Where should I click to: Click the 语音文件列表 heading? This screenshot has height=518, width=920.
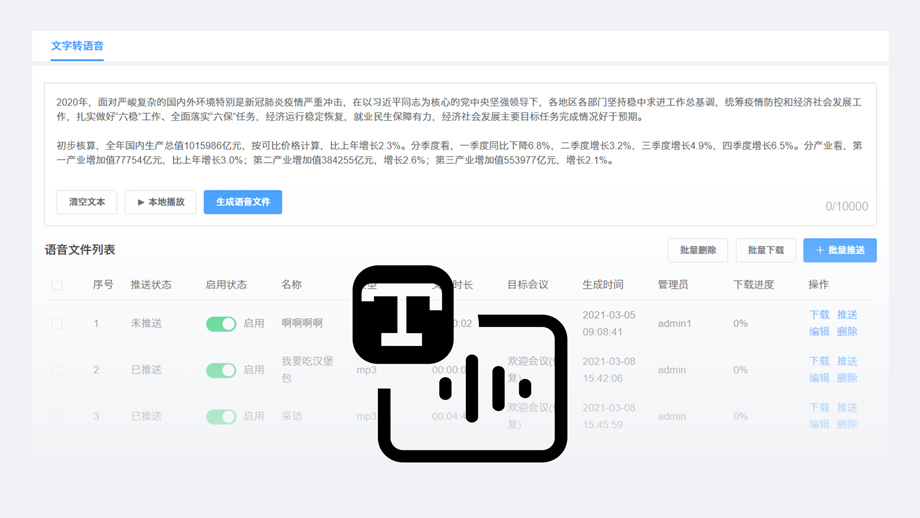click(80, 250)
